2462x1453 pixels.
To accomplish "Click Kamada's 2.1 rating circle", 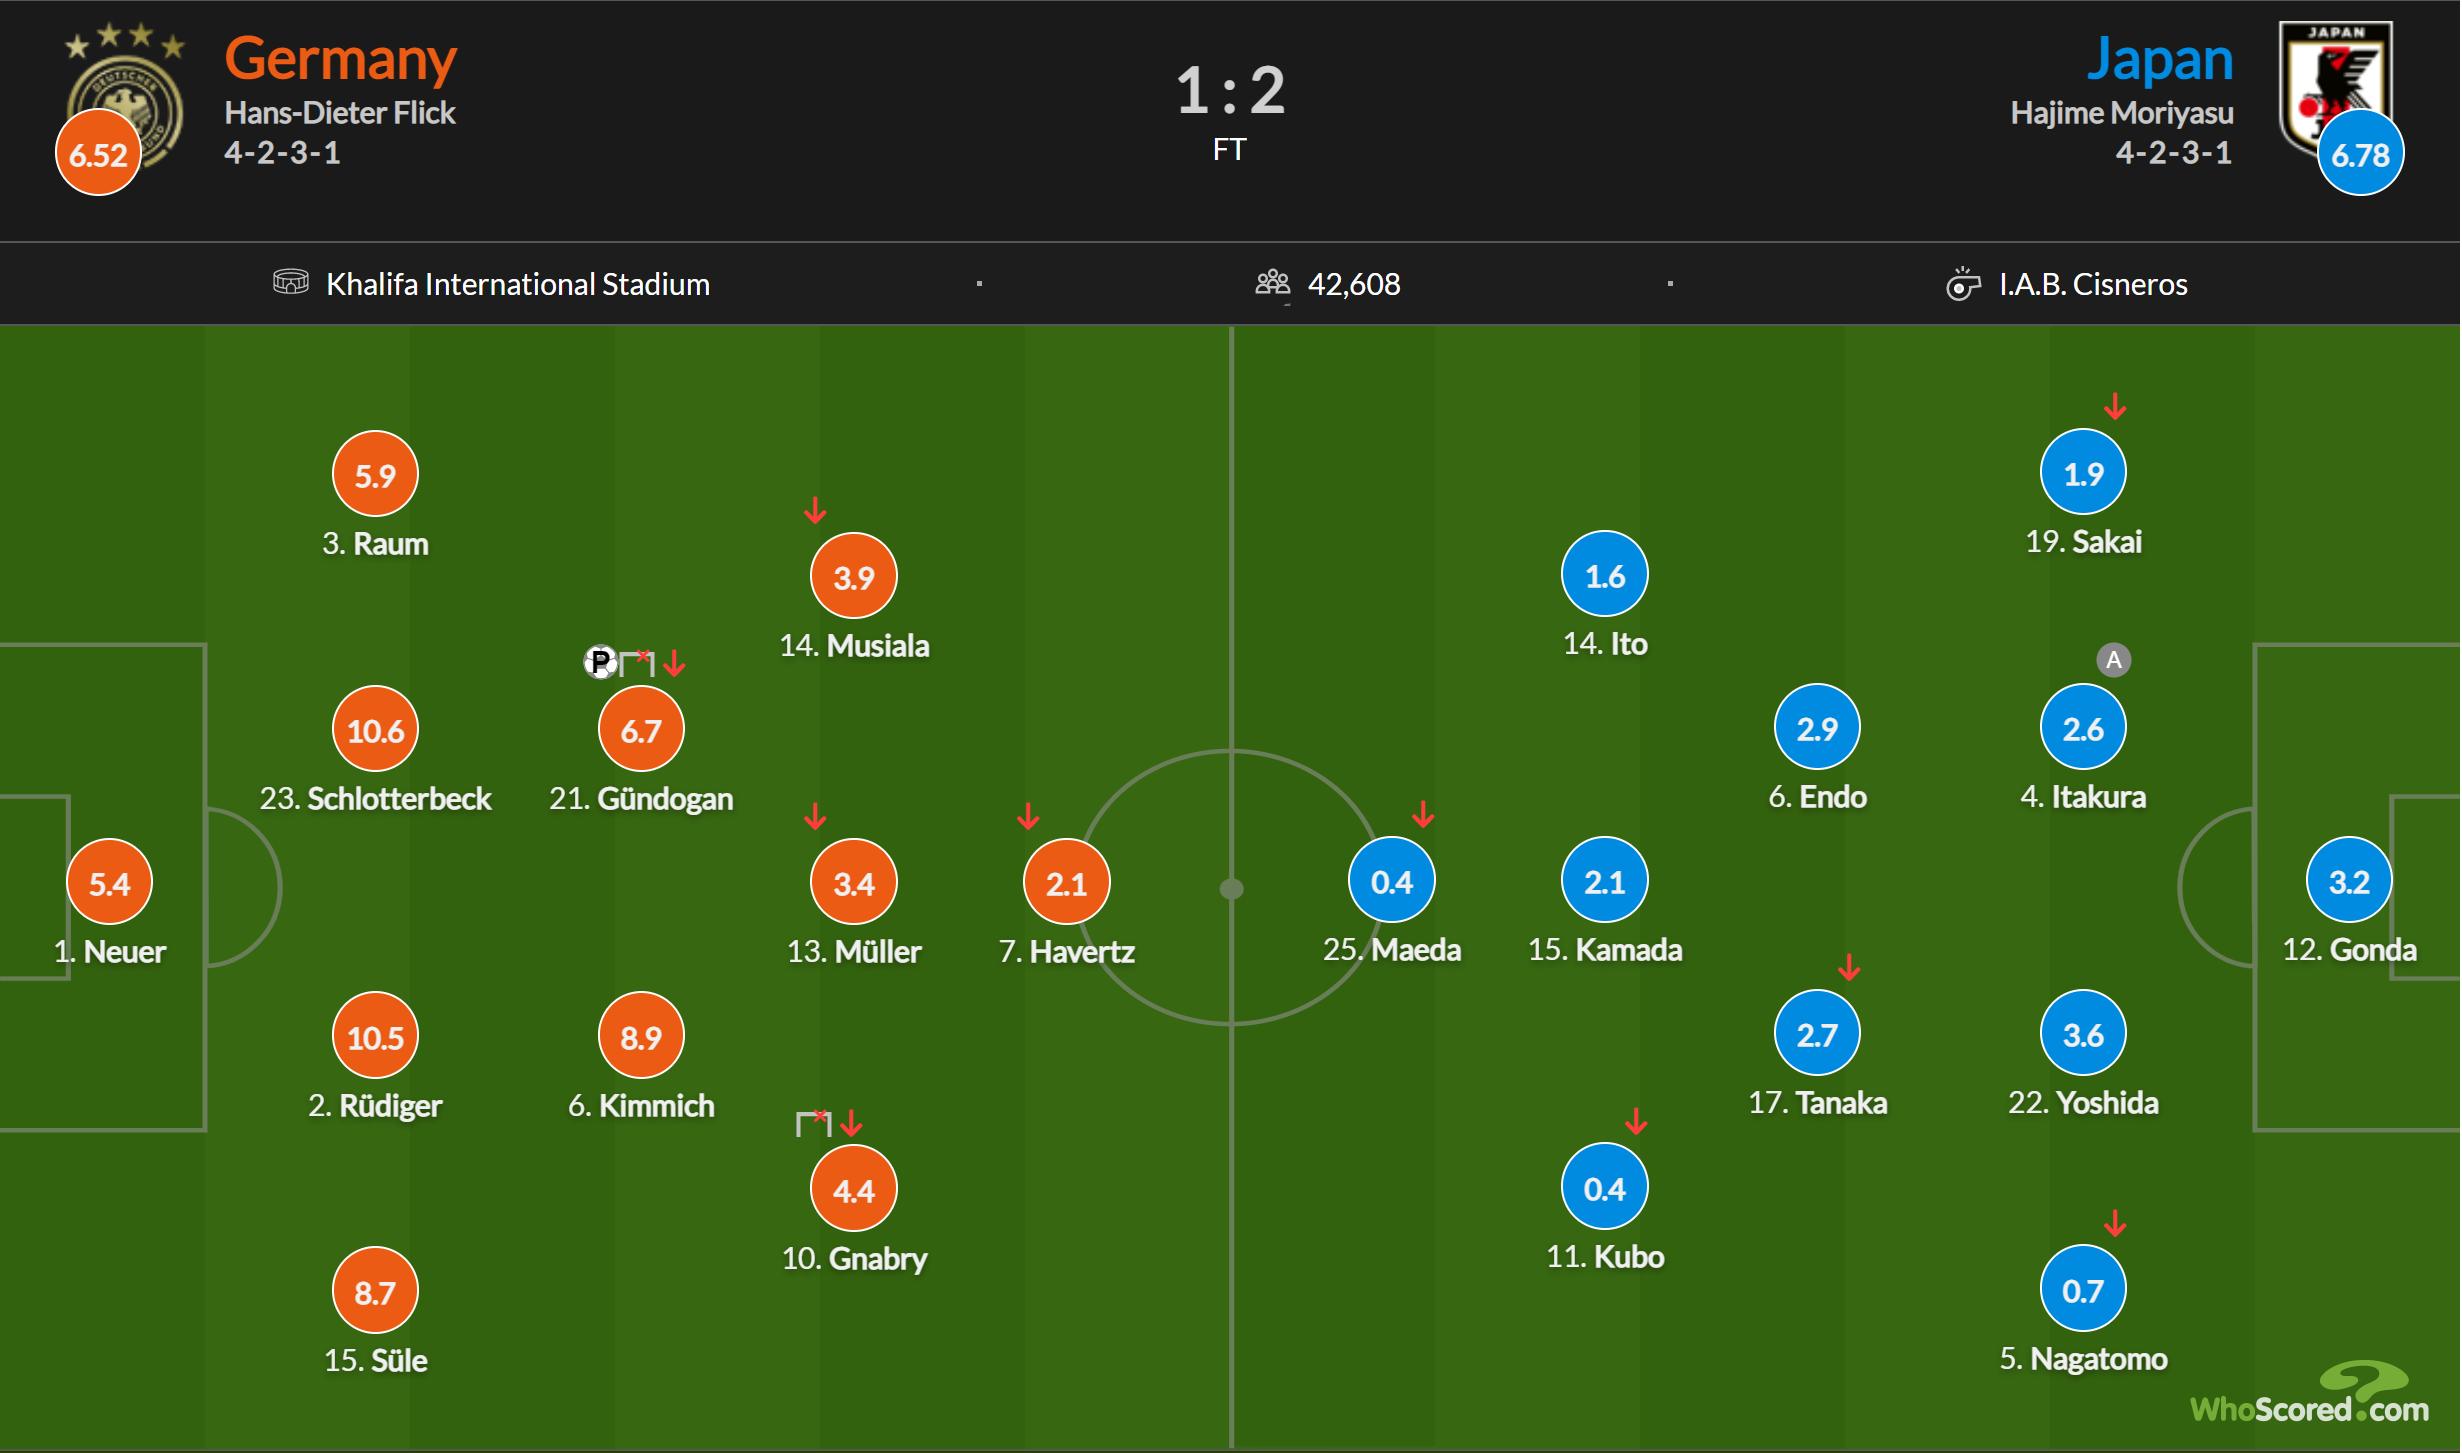I will [x=1604, y=881].
